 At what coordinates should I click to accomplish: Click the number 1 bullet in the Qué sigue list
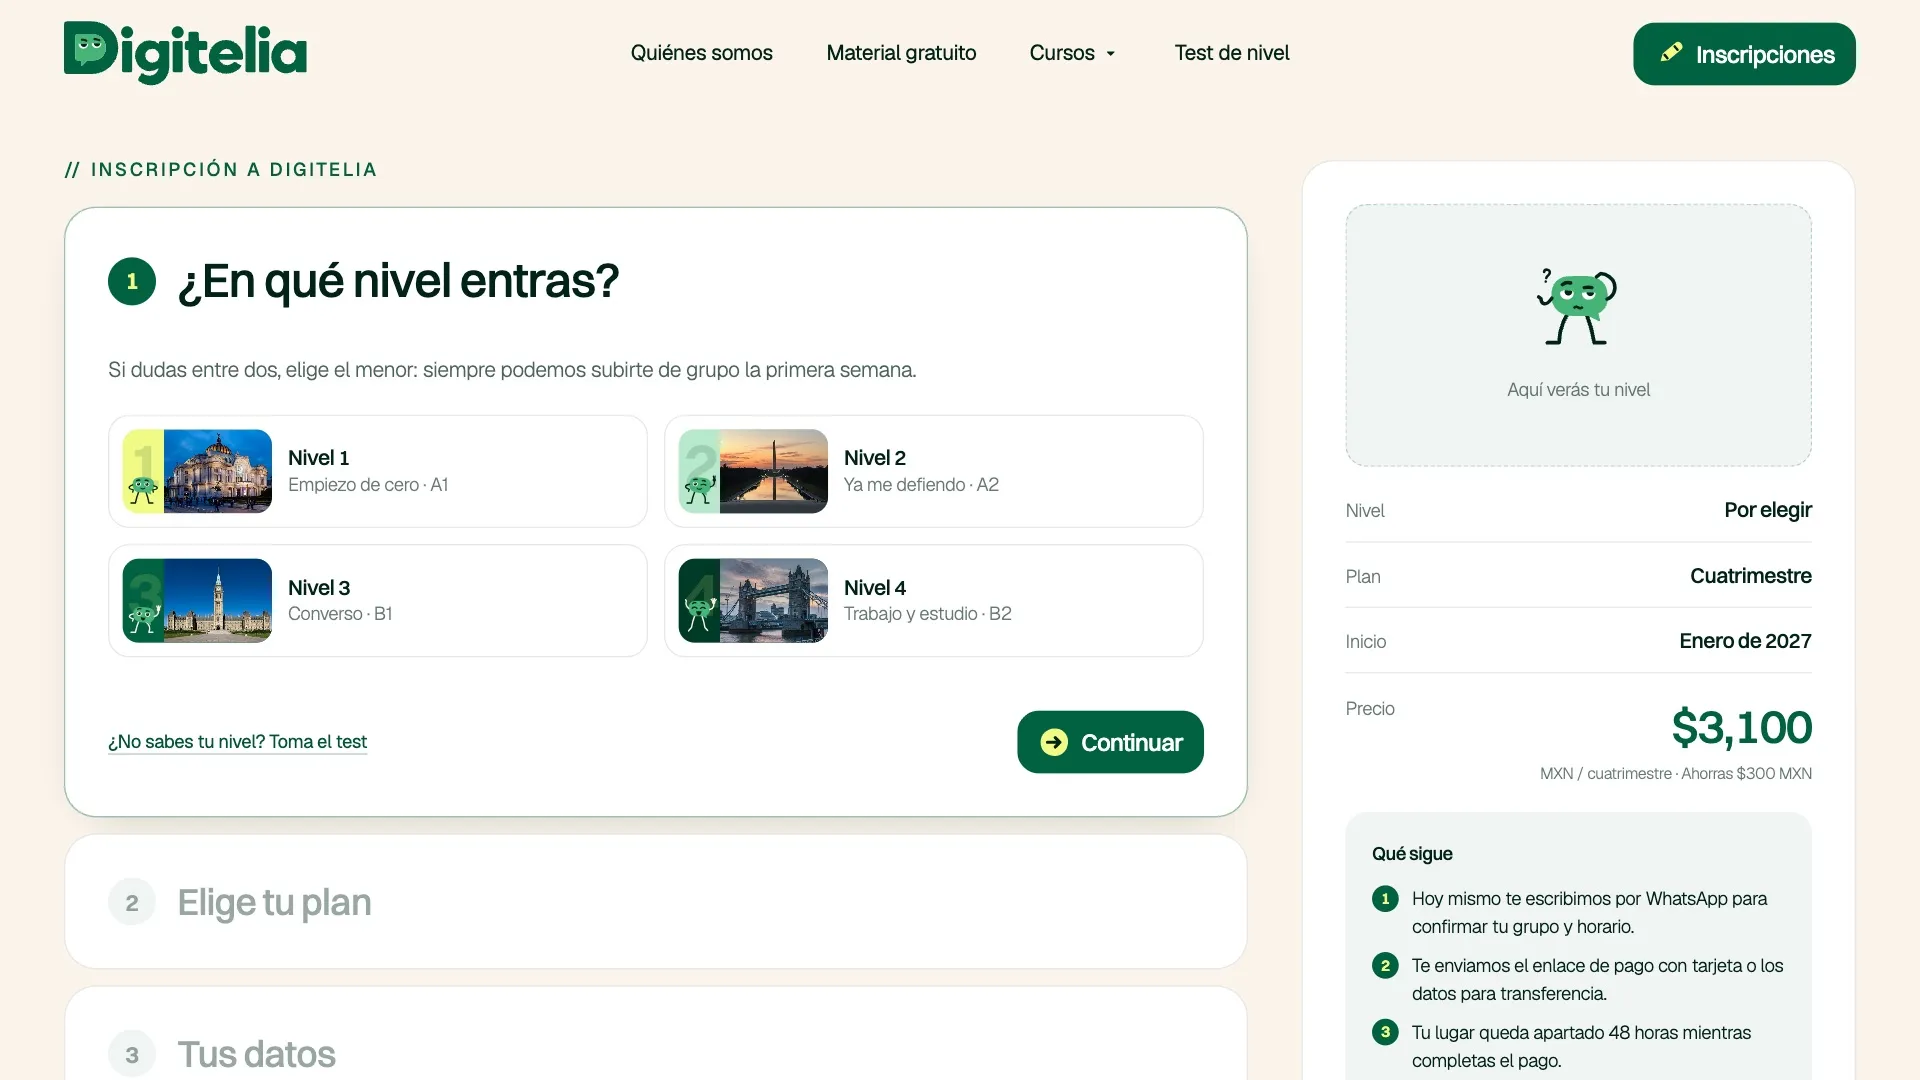1385,899
